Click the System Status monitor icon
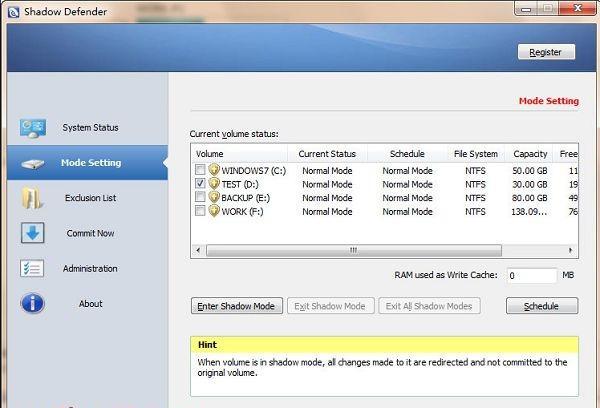600x408 pixels. [33, 128]
